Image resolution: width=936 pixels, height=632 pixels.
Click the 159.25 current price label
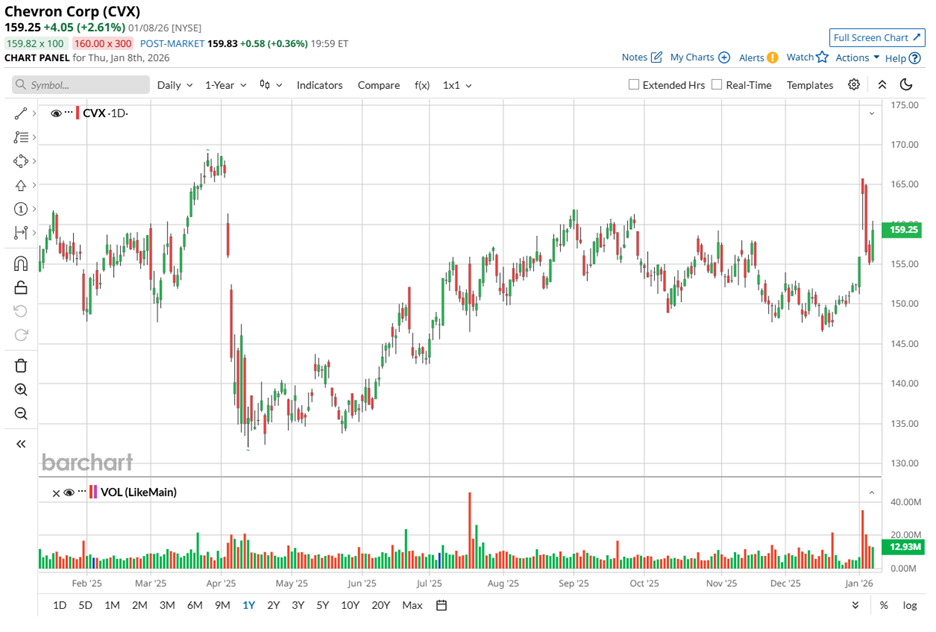[903, 230]
